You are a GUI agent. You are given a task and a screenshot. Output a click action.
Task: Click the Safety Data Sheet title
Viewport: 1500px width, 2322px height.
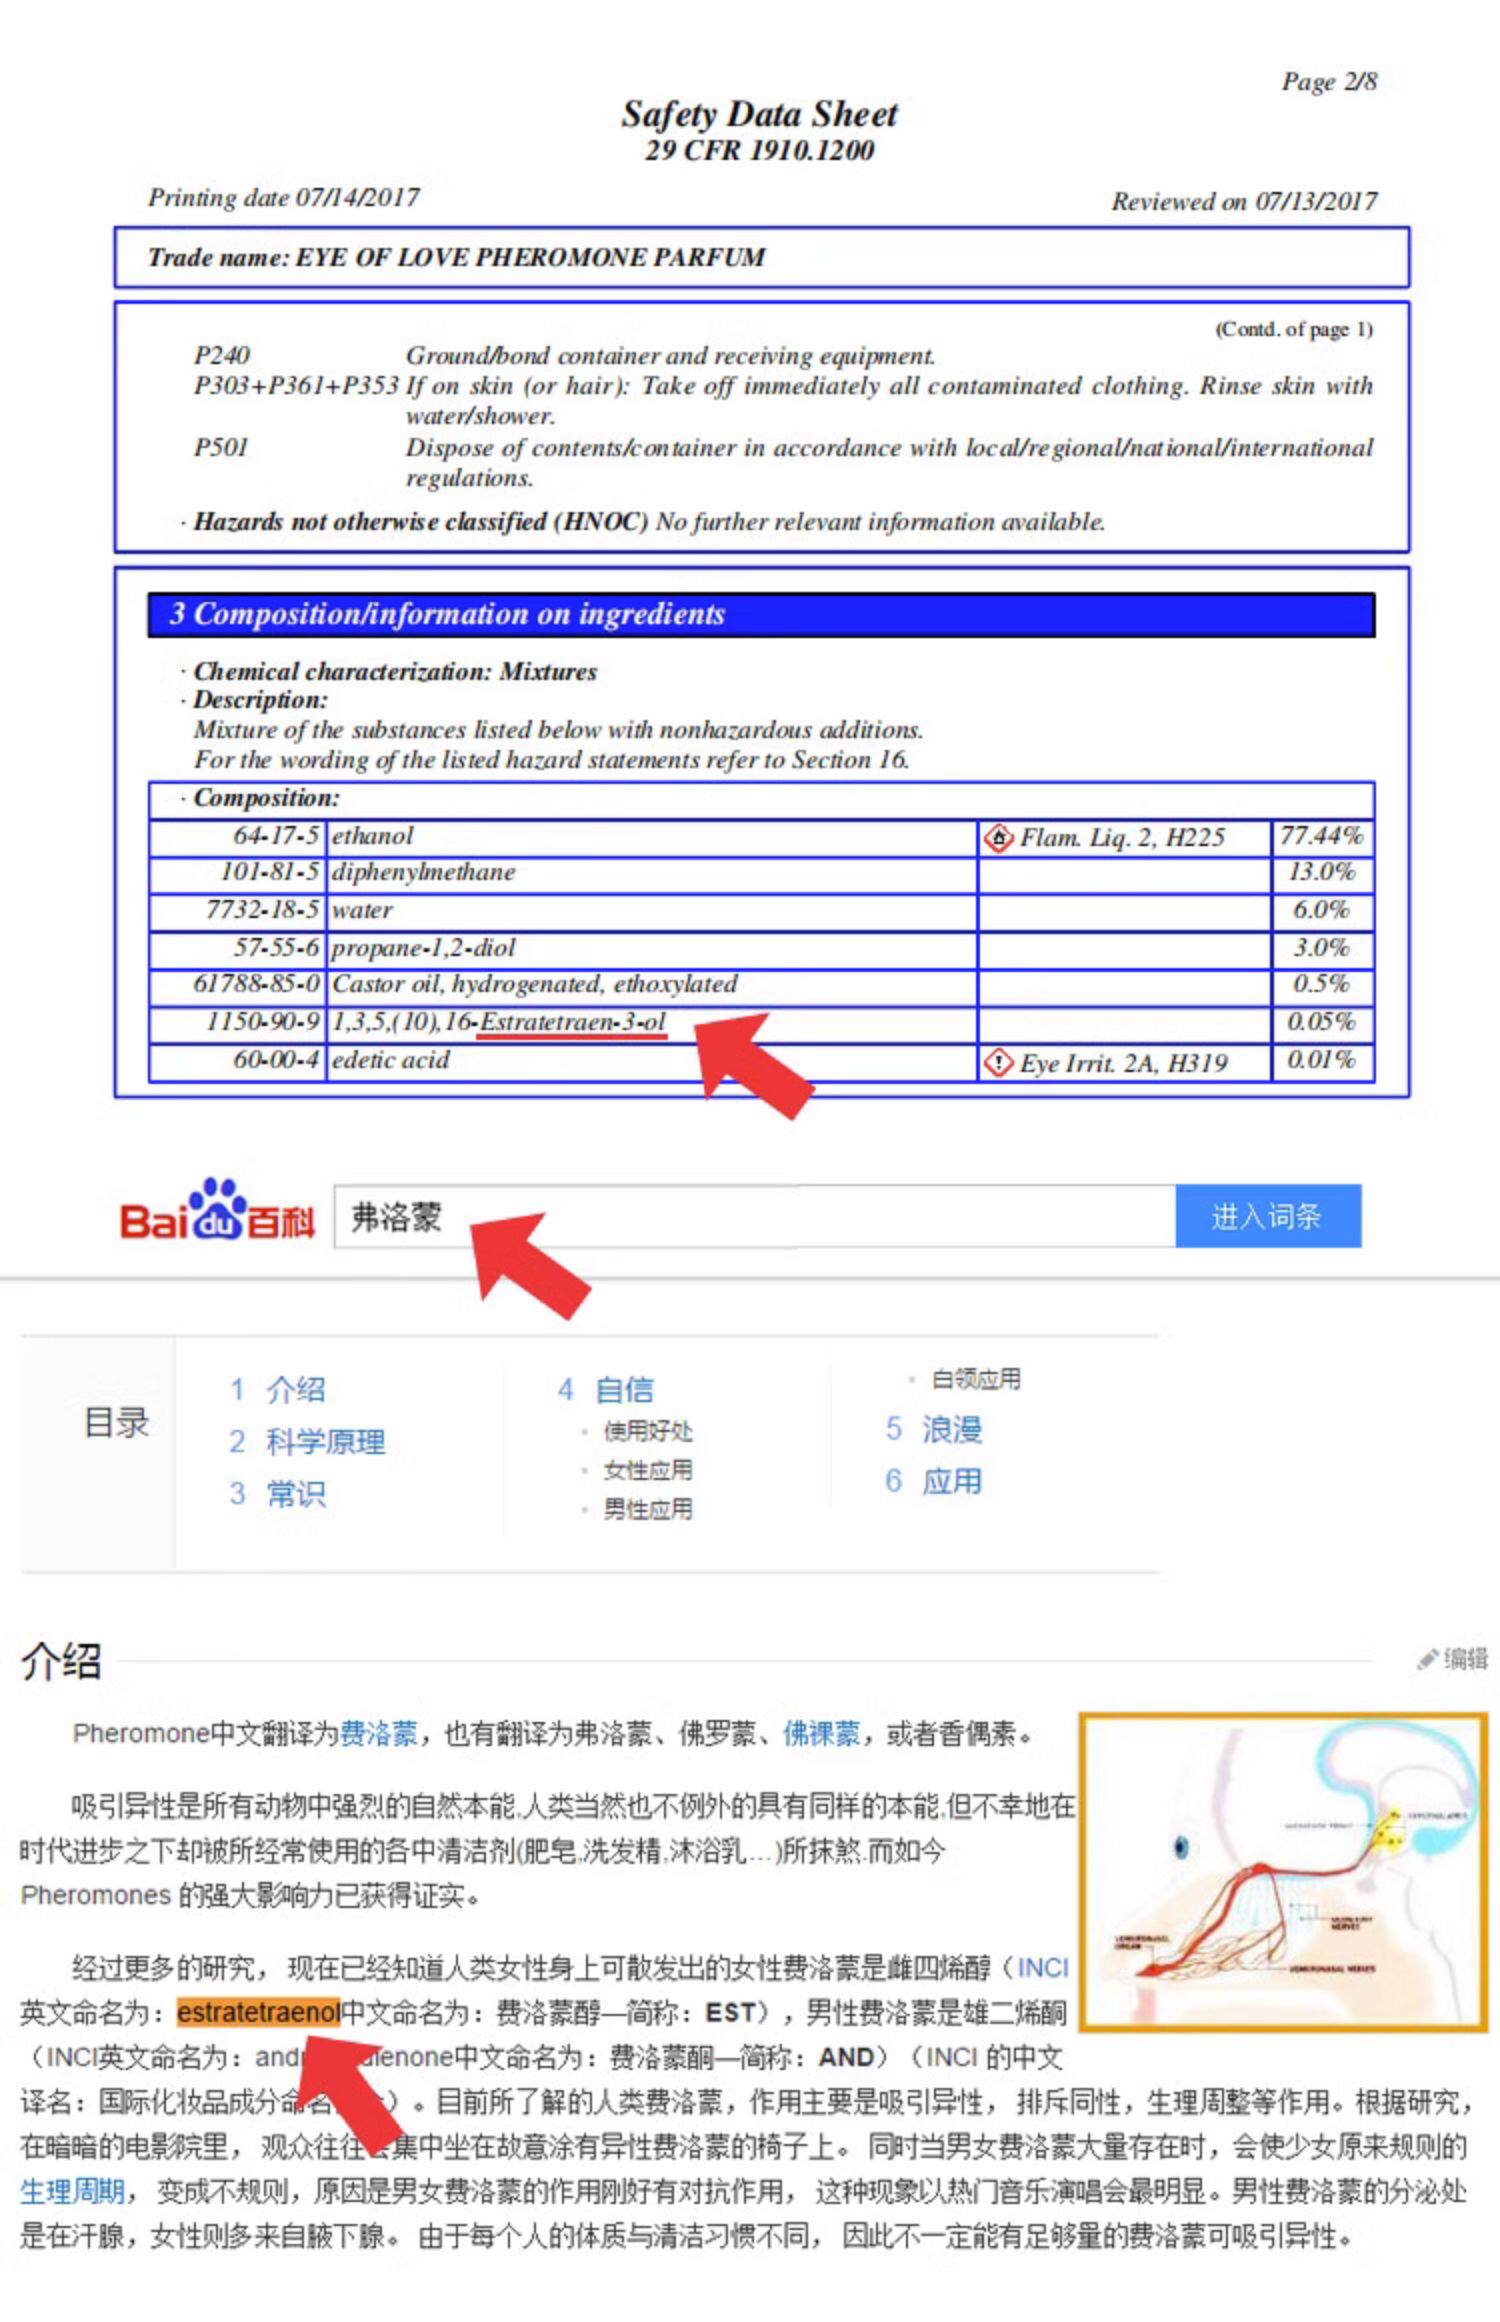(760, 115)
